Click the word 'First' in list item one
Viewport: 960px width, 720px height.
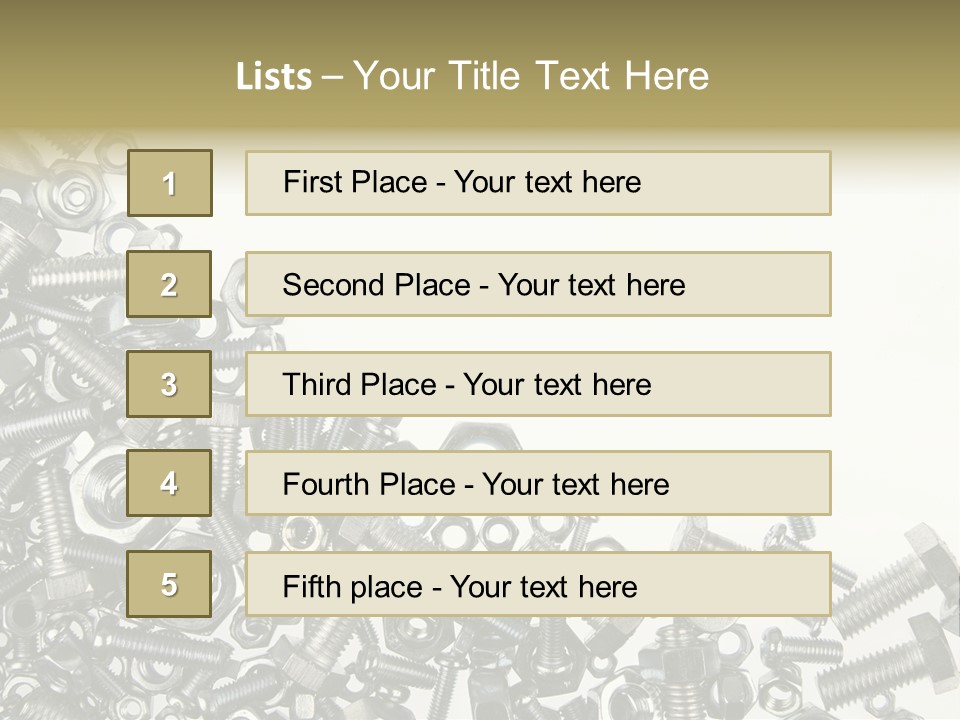tap(312, 182)
